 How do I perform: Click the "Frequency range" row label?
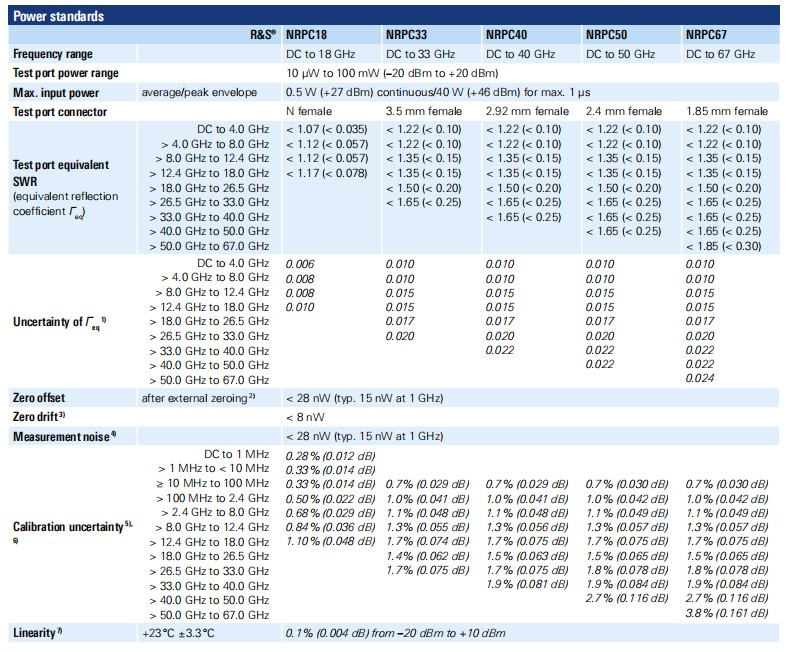tap(53, 54)
